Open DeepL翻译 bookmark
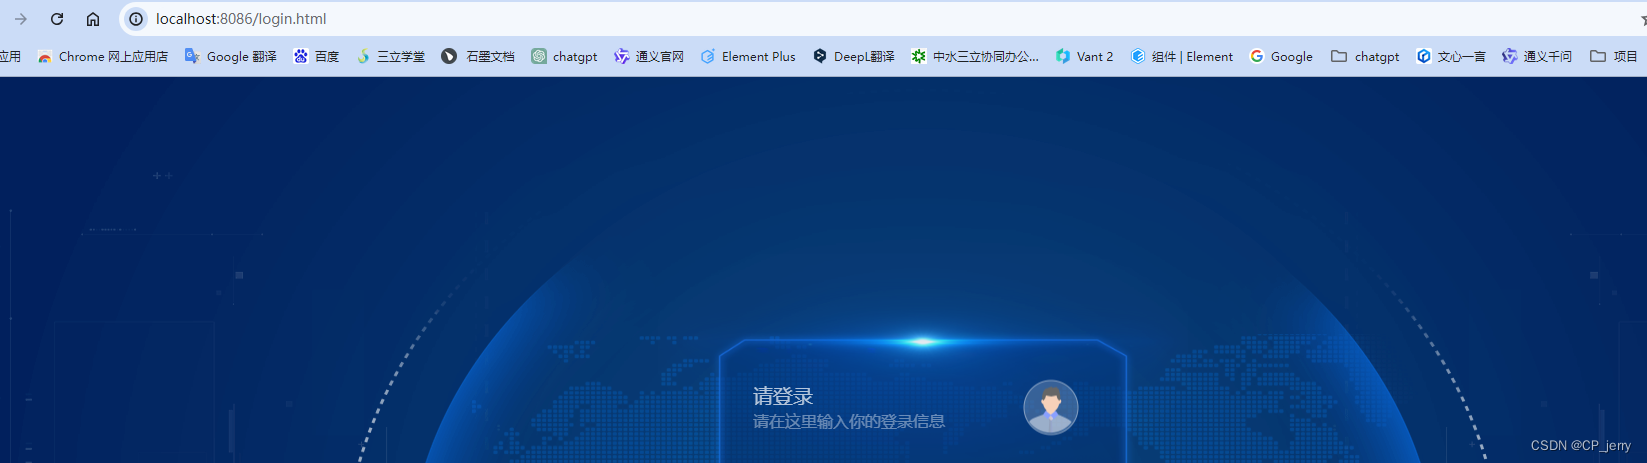1647x463 pixels. [853, 57]
